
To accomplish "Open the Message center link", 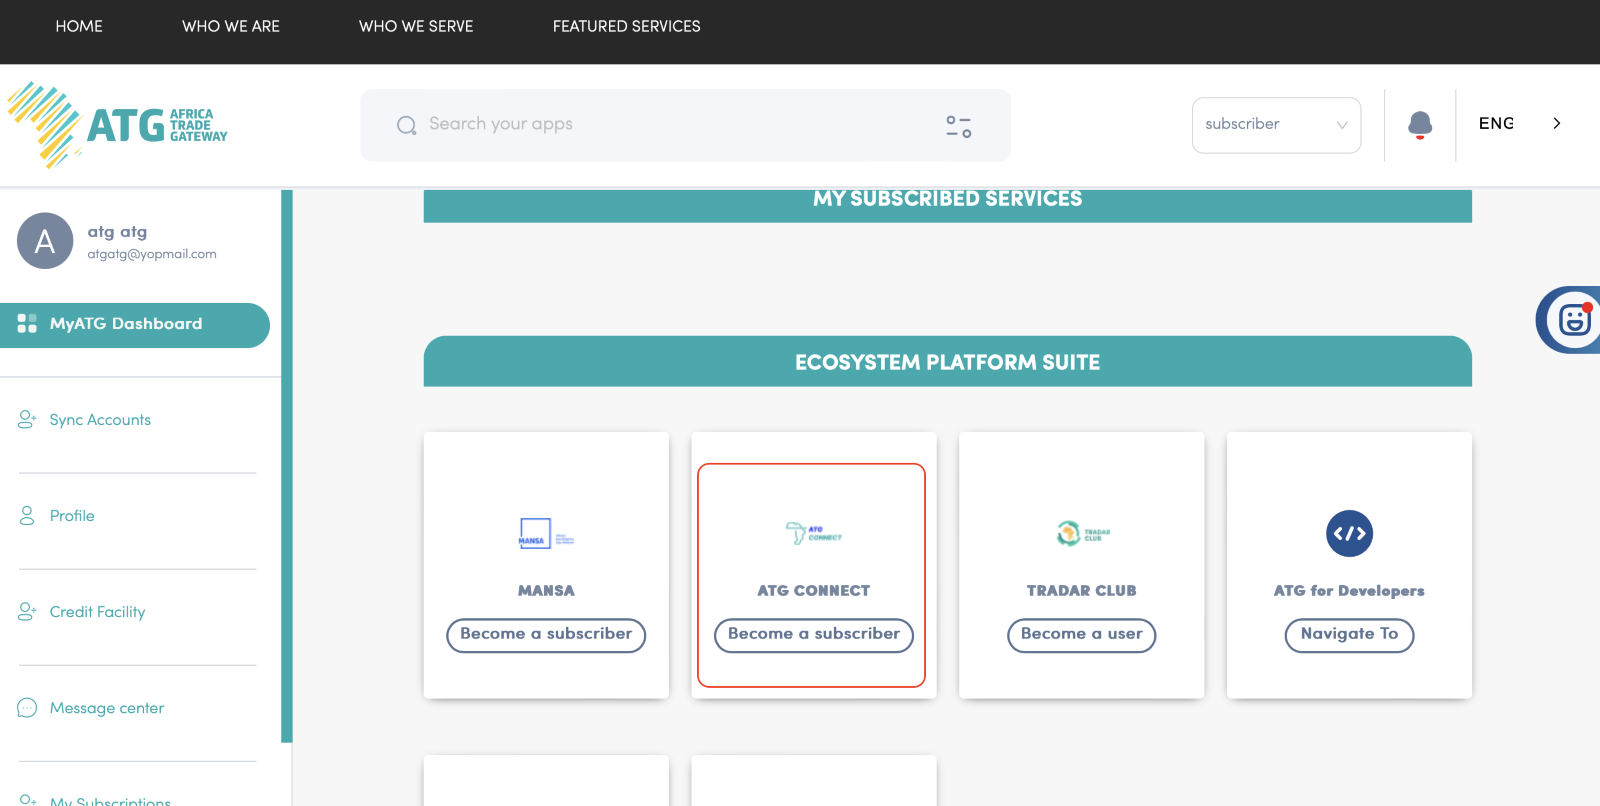I will tap(107, 708).
